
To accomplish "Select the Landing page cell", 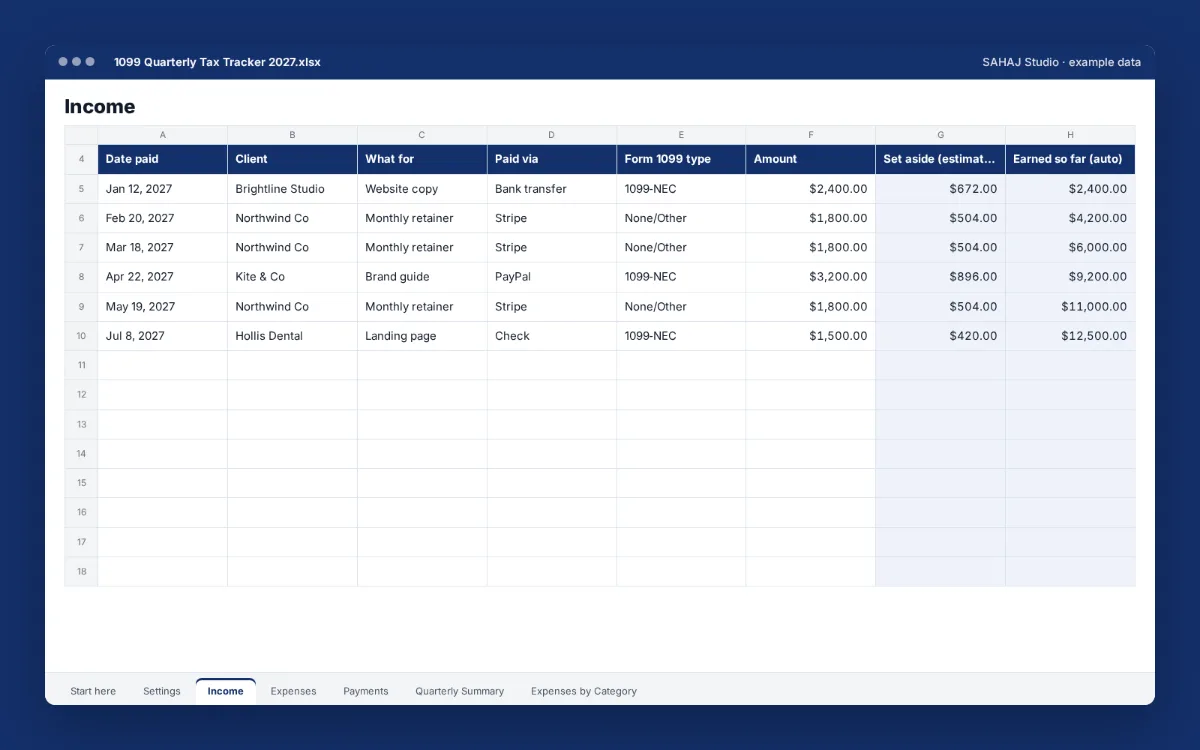I will [422, 336].
